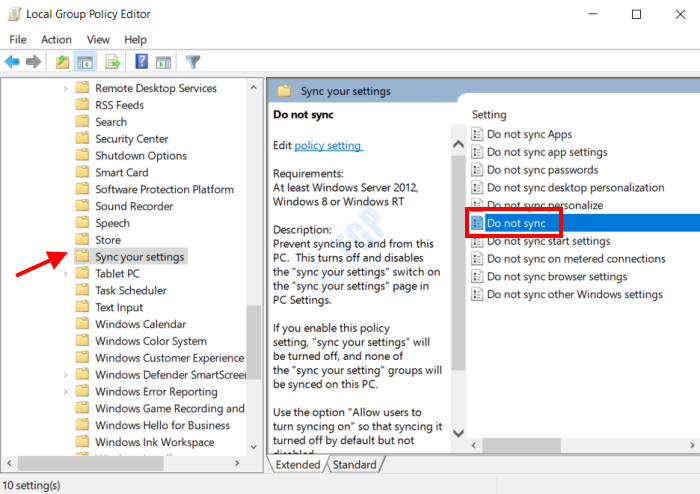700x494 pixels.
Task: Click the Back arrow in the toolbar
Action: [13, 62]
